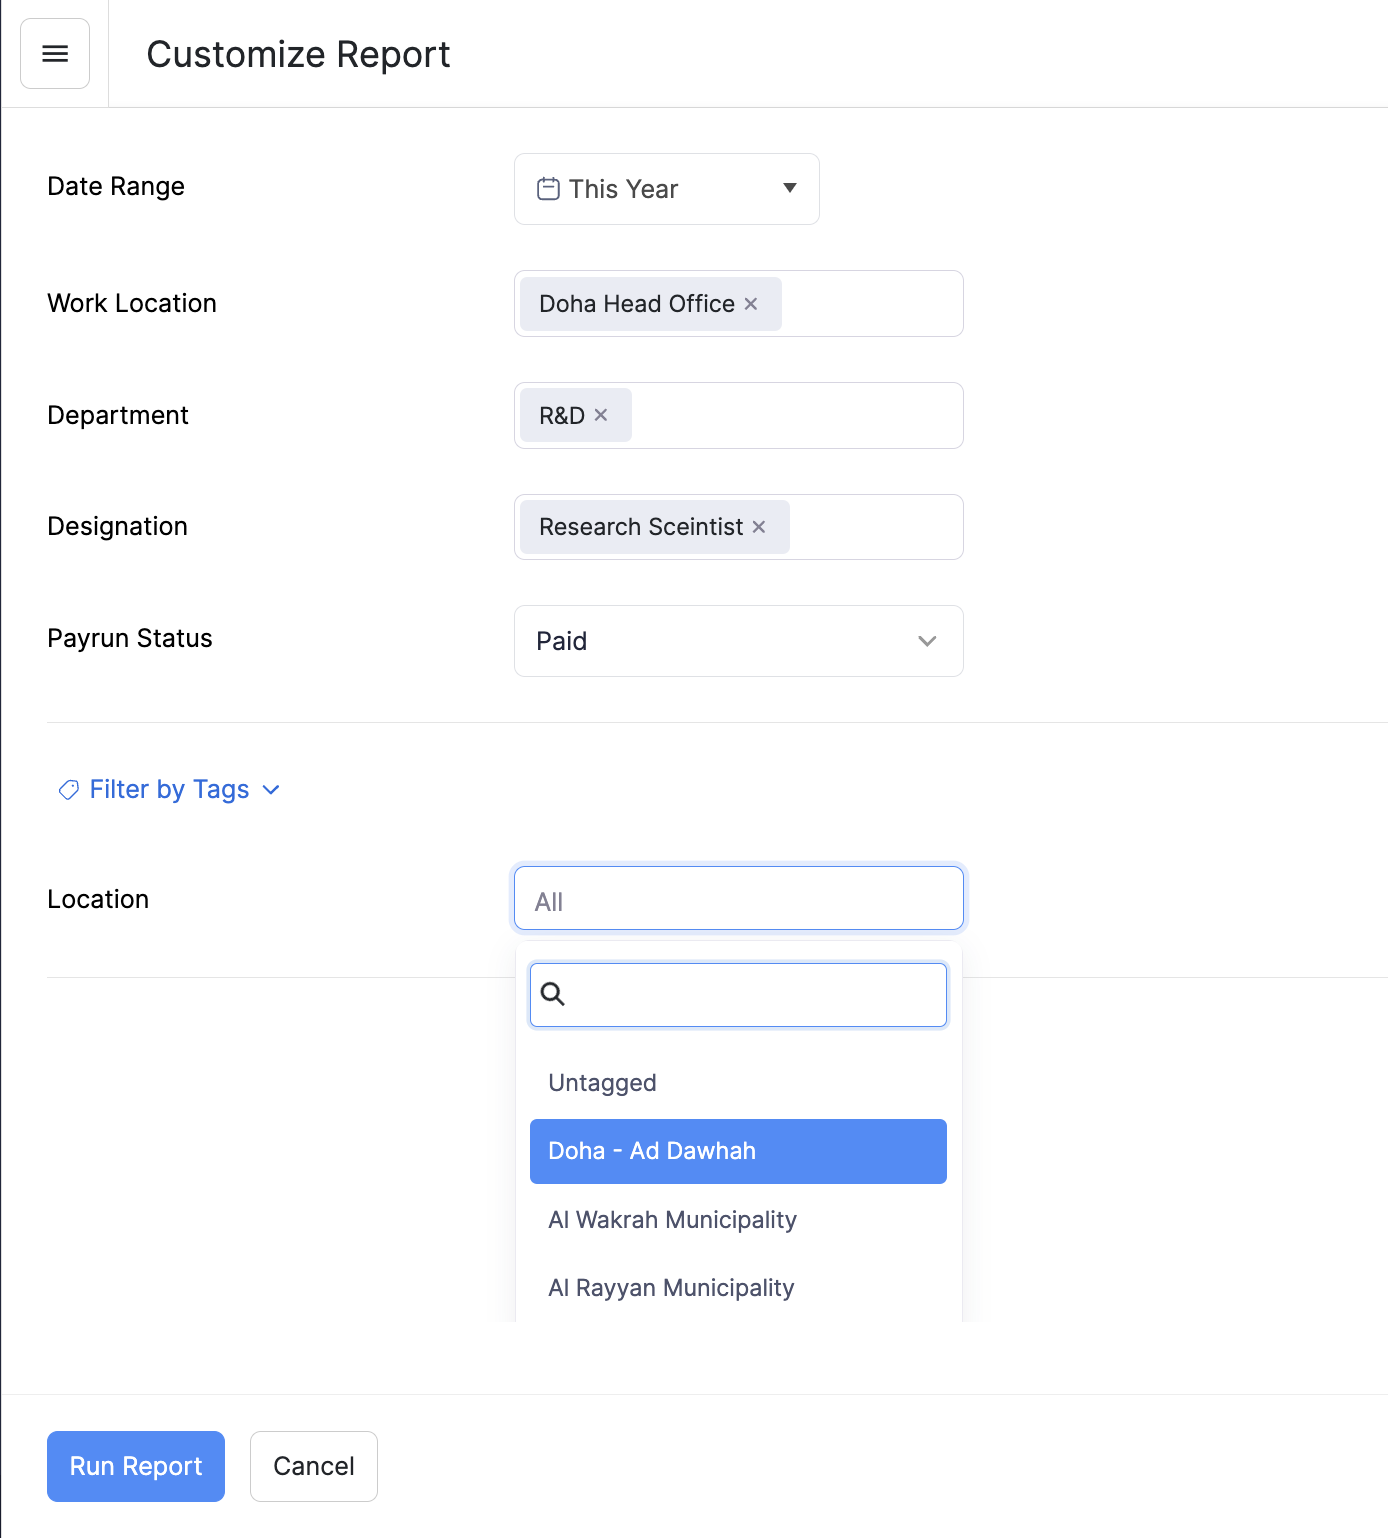Viewport: 1388px width, 1538px height.
Task: Open the hamburger navigation menu
Action: tap(55, 53)
